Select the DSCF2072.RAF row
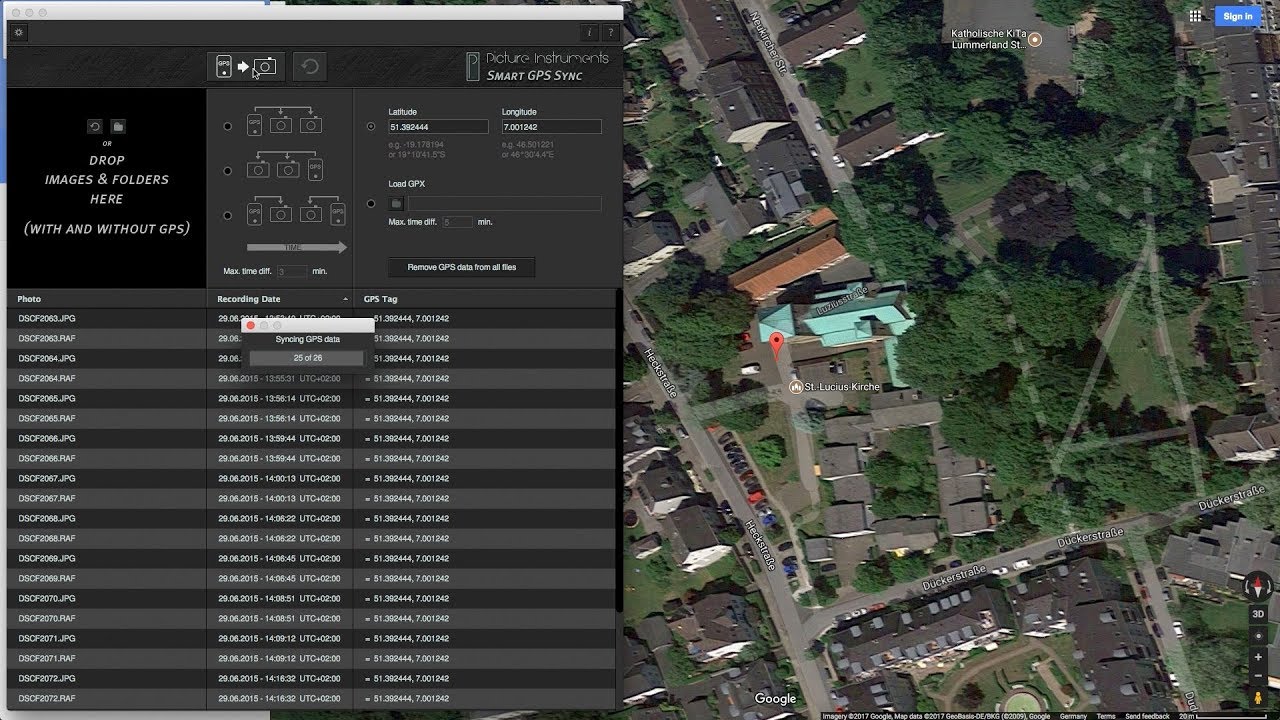 point(312,698)
